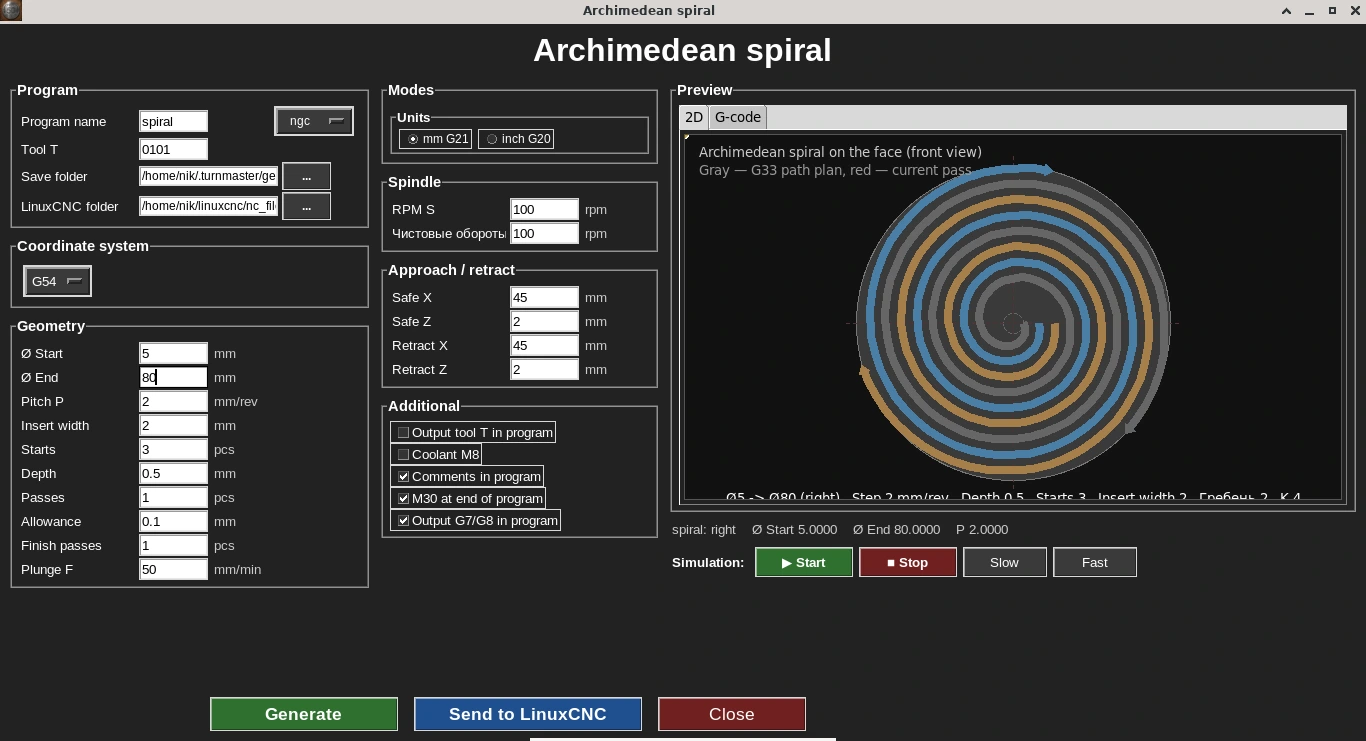Uncheck M30 at end of program
Viewport: 1366px width, 741px height.
pyautogui.click(x=468, y=498)
